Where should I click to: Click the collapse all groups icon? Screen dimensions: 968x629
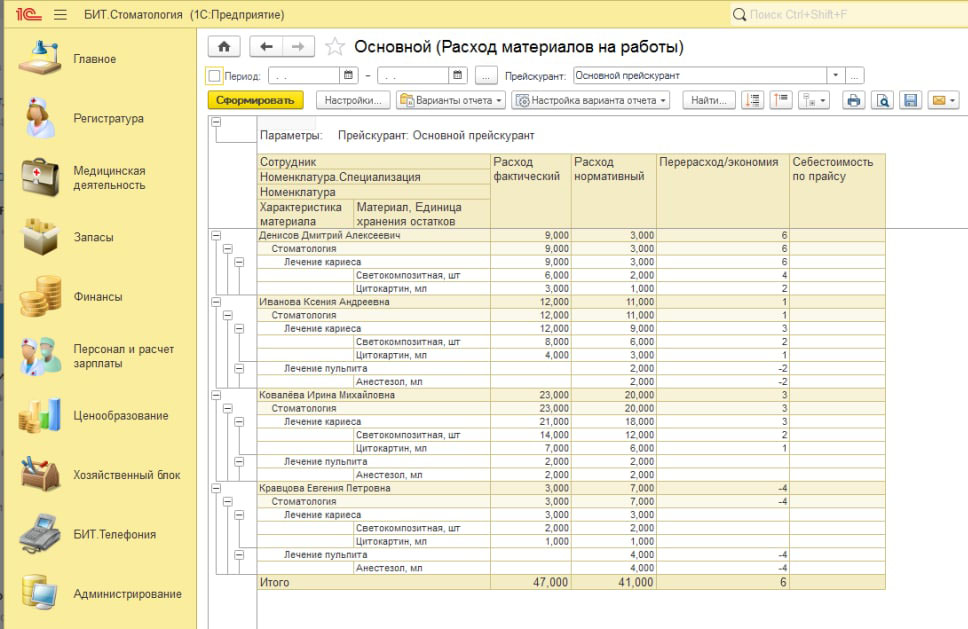781,100
